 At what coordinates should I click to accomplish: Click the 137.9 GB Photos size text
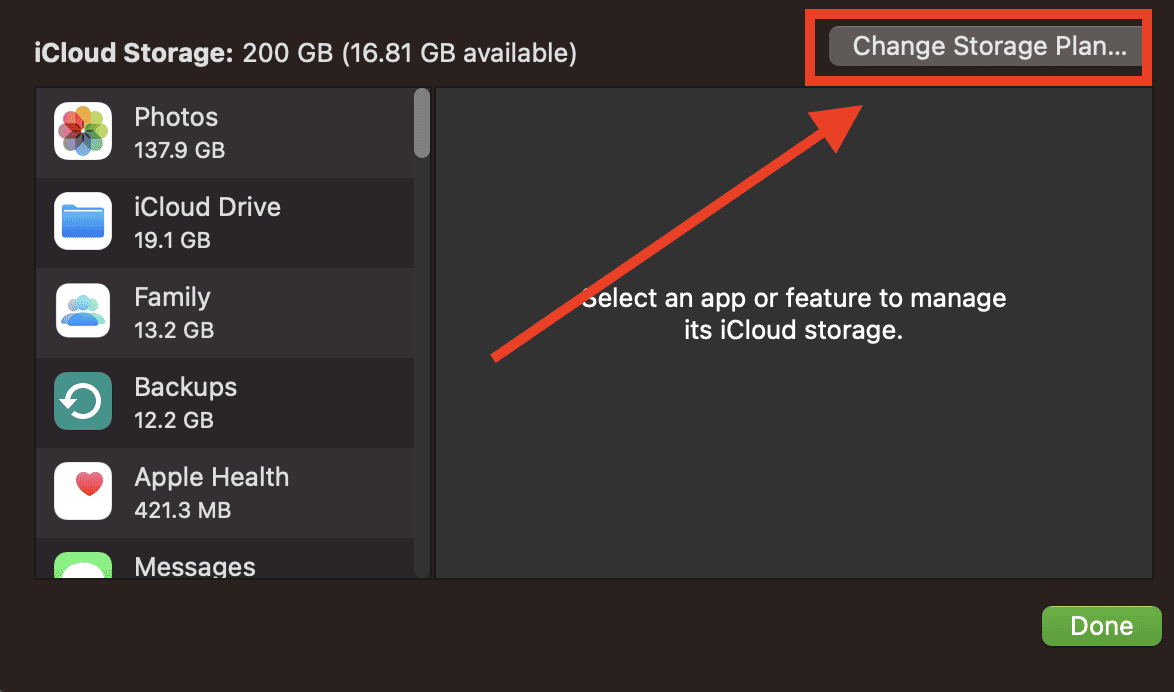179,151
